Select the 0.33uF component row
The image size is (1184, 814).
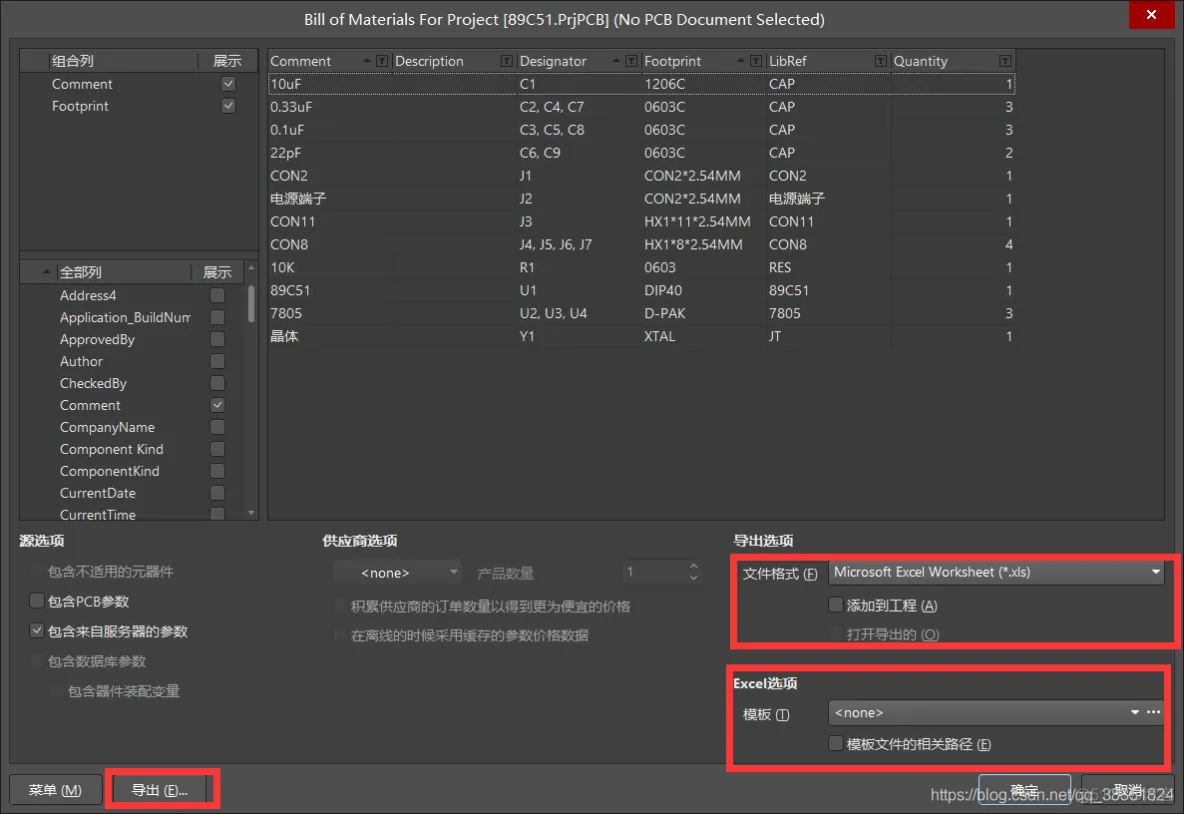point(641,106)
